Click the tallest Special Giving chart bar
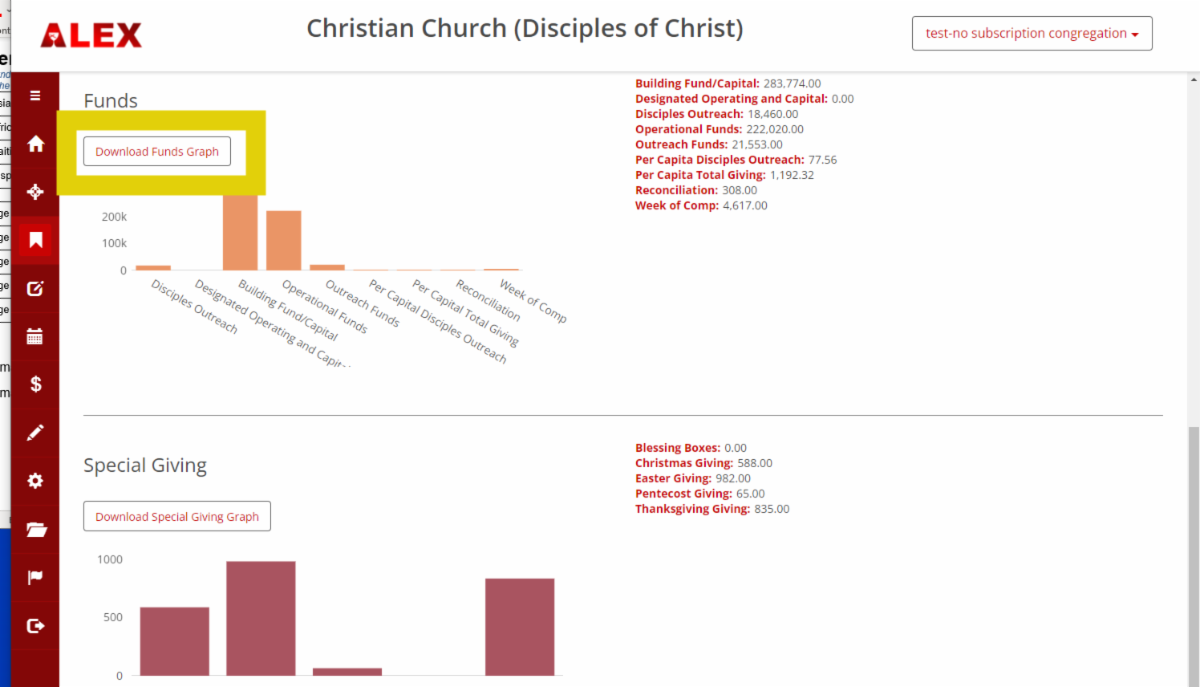 [x=261, y=618]
